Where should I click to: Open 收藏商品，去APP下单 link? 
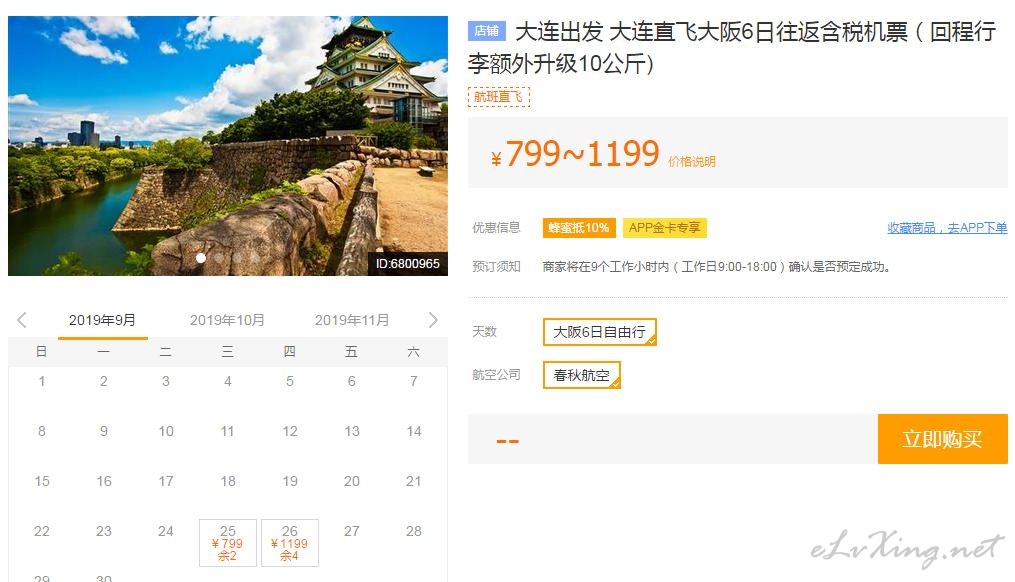click(x=947, y=228)
